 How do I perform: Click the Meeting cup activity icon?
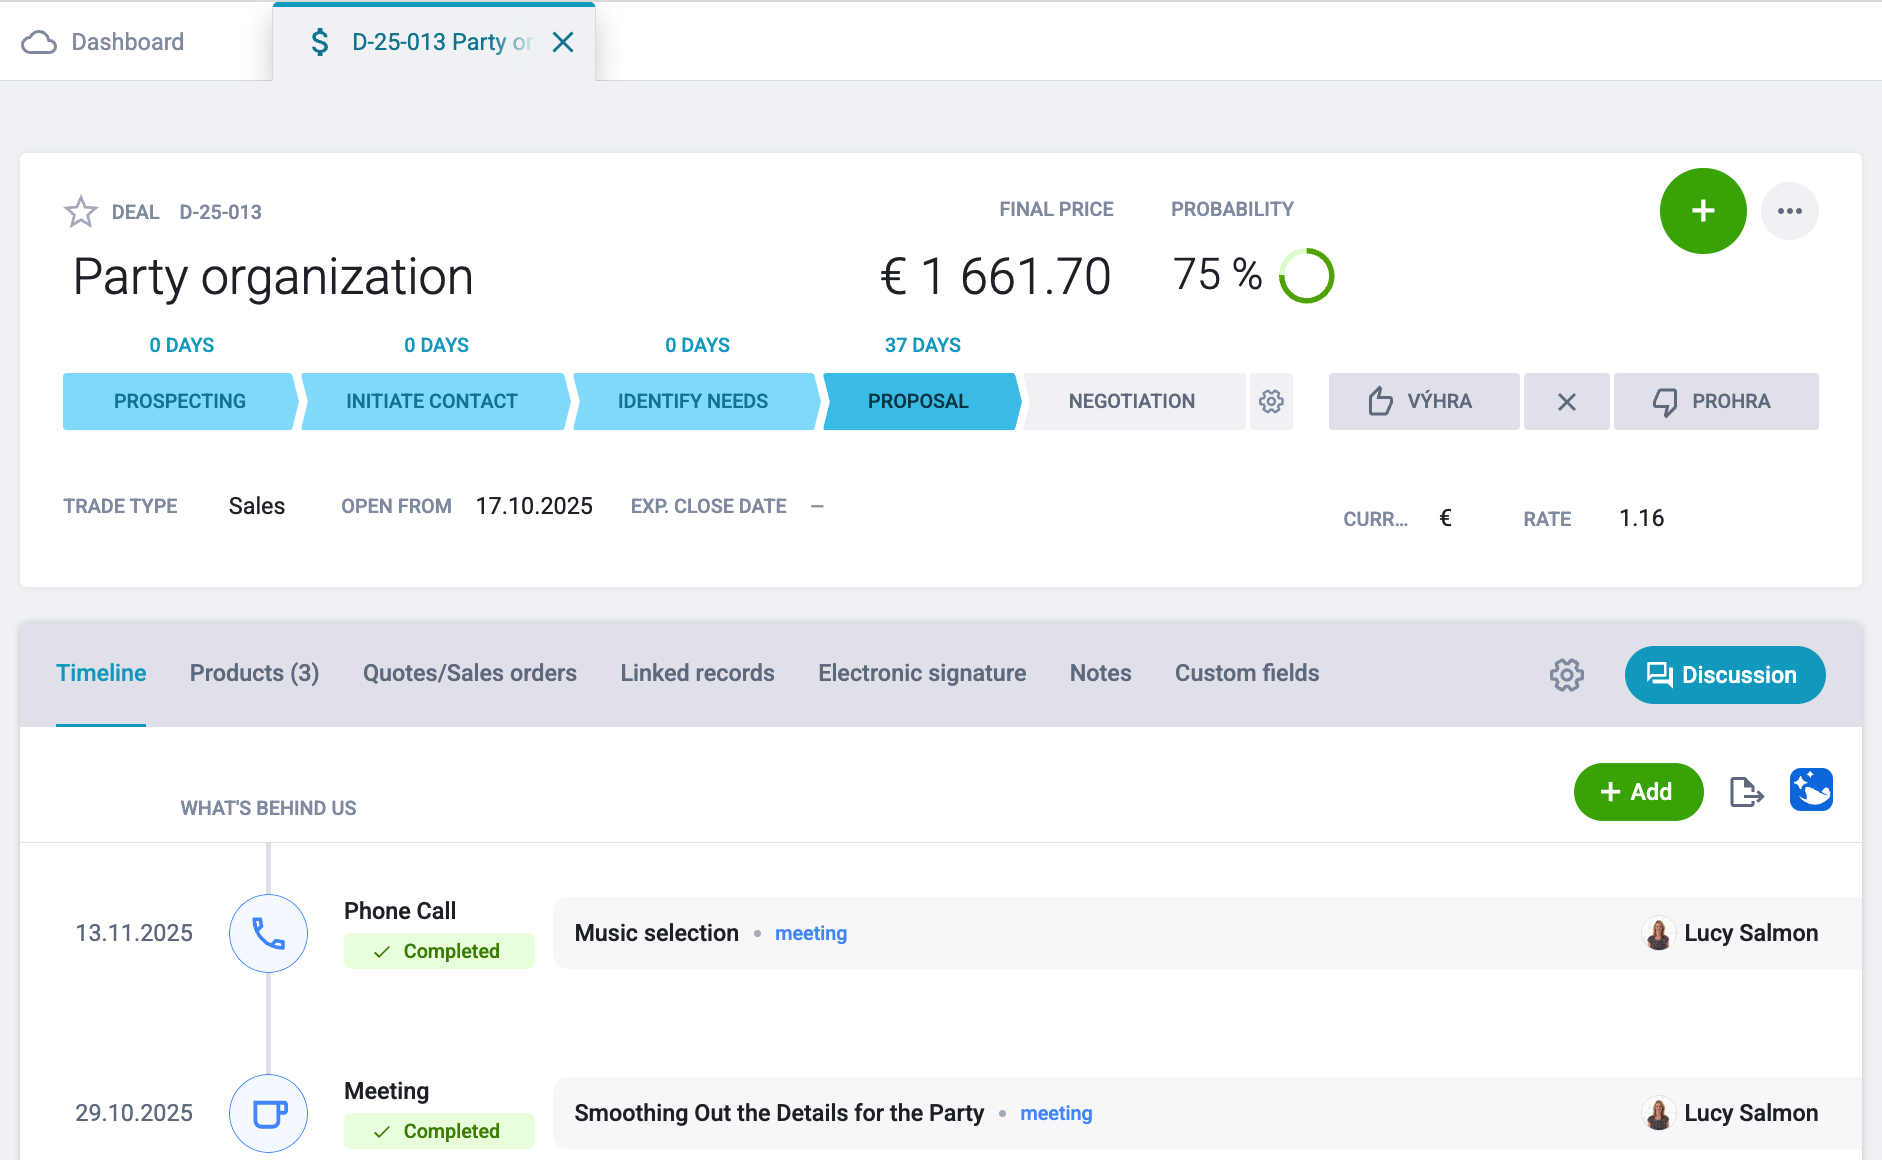pos(268,1113)
